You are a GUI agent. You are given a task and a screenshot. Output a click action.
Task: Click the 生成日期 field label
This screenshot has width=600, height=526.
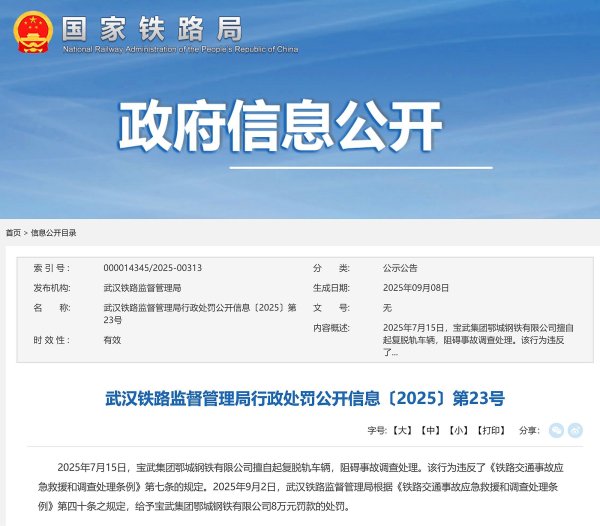[x=331, y=288]
